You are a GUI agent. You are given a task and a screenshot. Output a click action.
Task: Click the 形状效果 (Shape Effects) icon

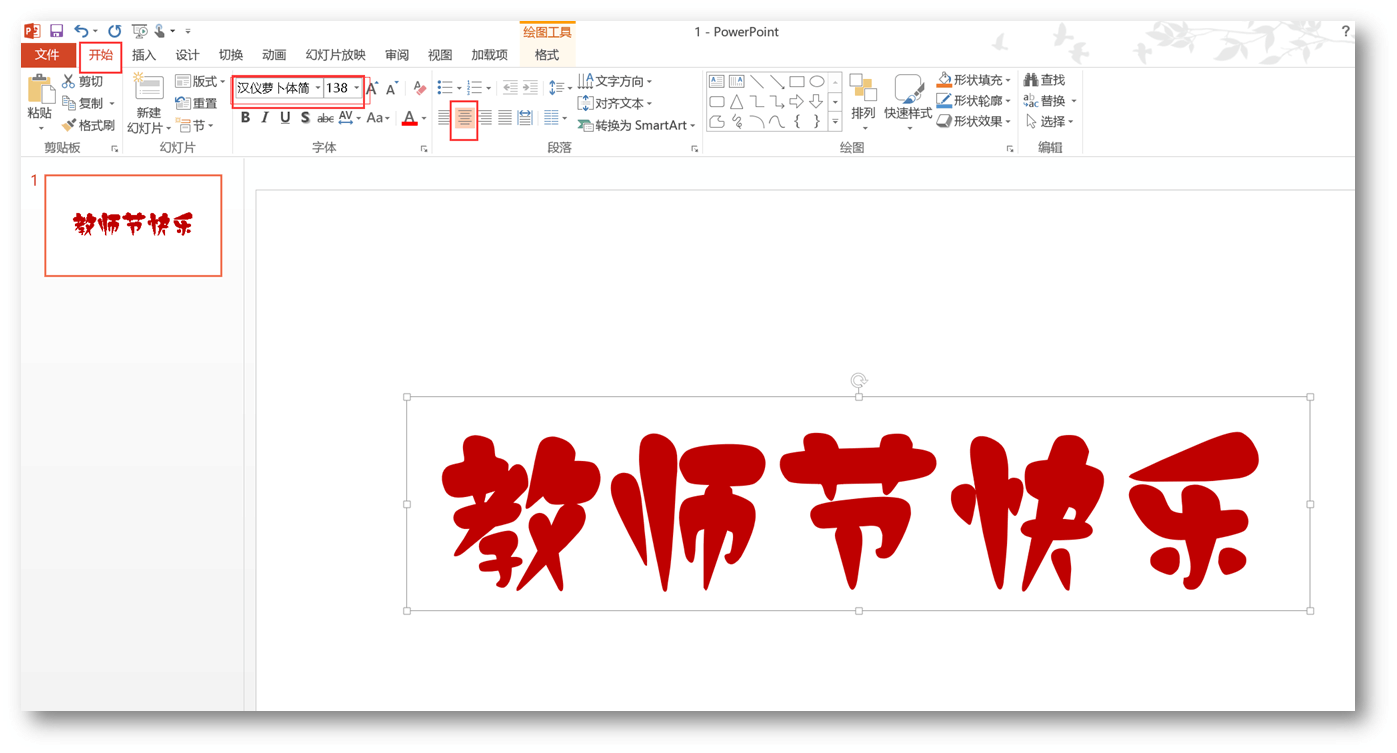[943, 121]
